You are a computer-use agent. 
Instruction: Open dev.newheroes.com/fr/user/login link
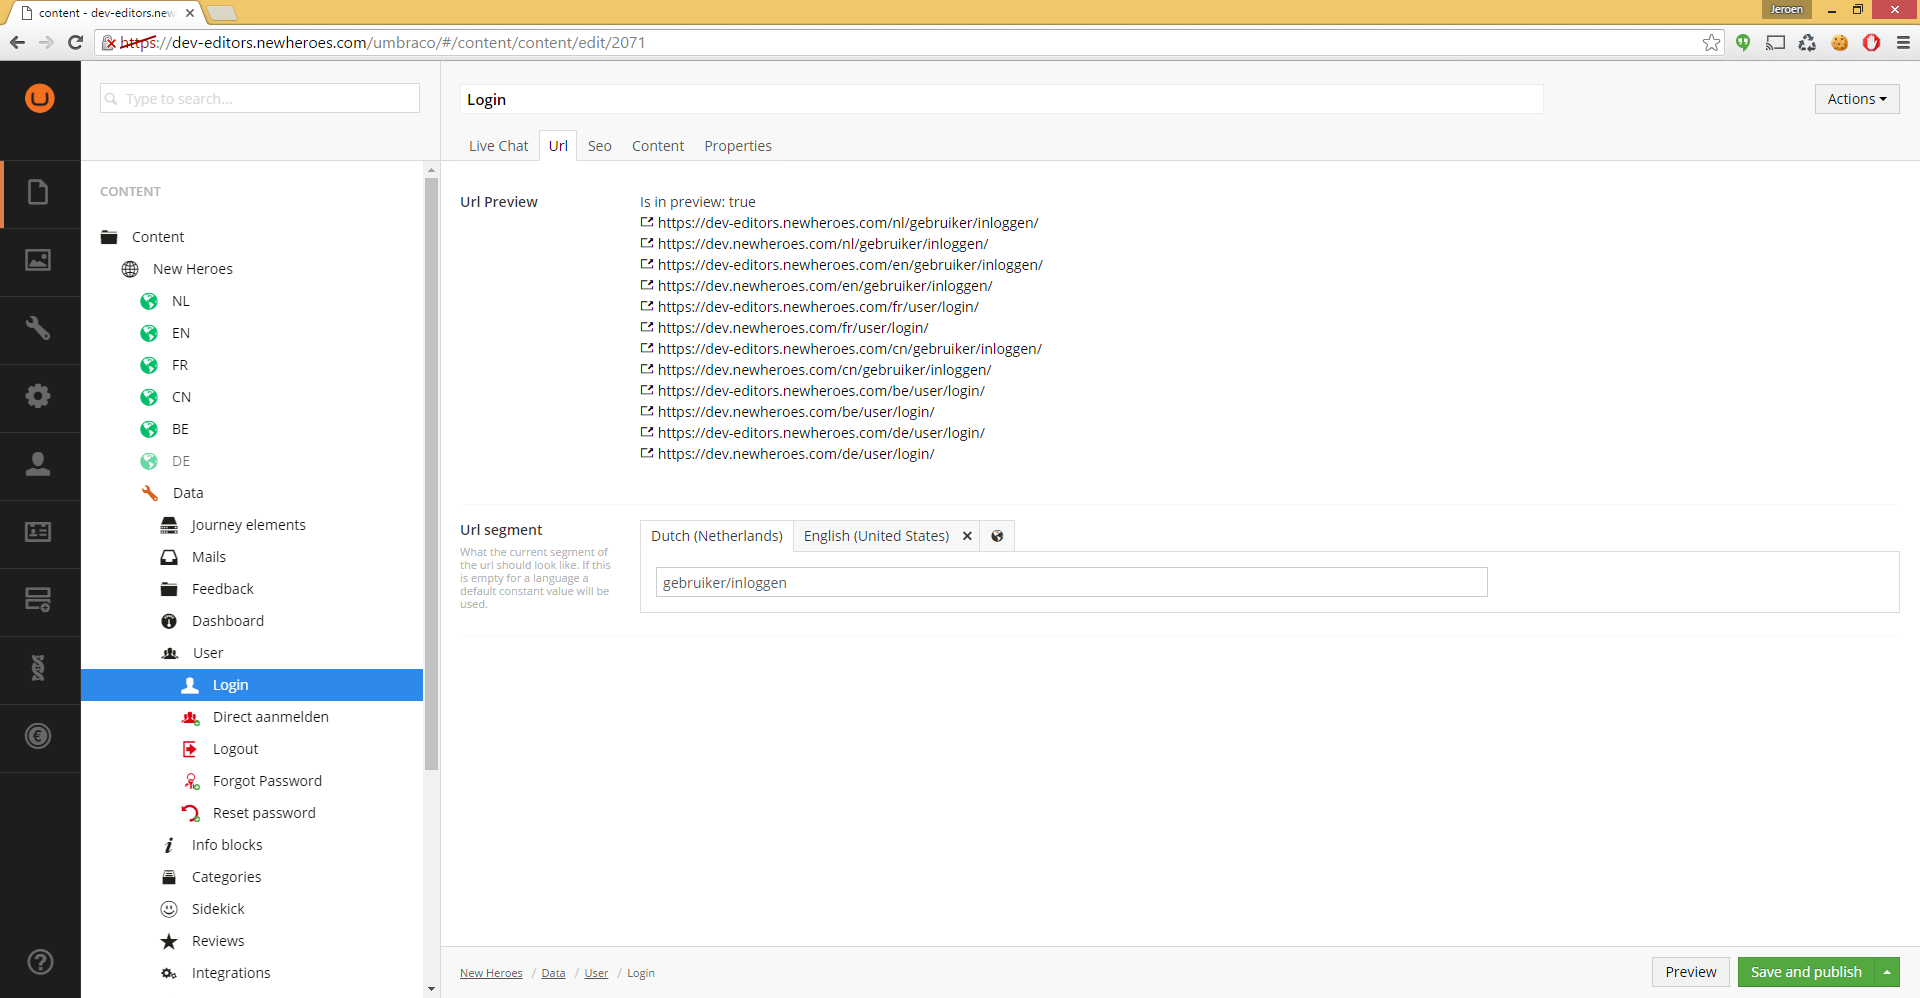click(x=793, y=328)
